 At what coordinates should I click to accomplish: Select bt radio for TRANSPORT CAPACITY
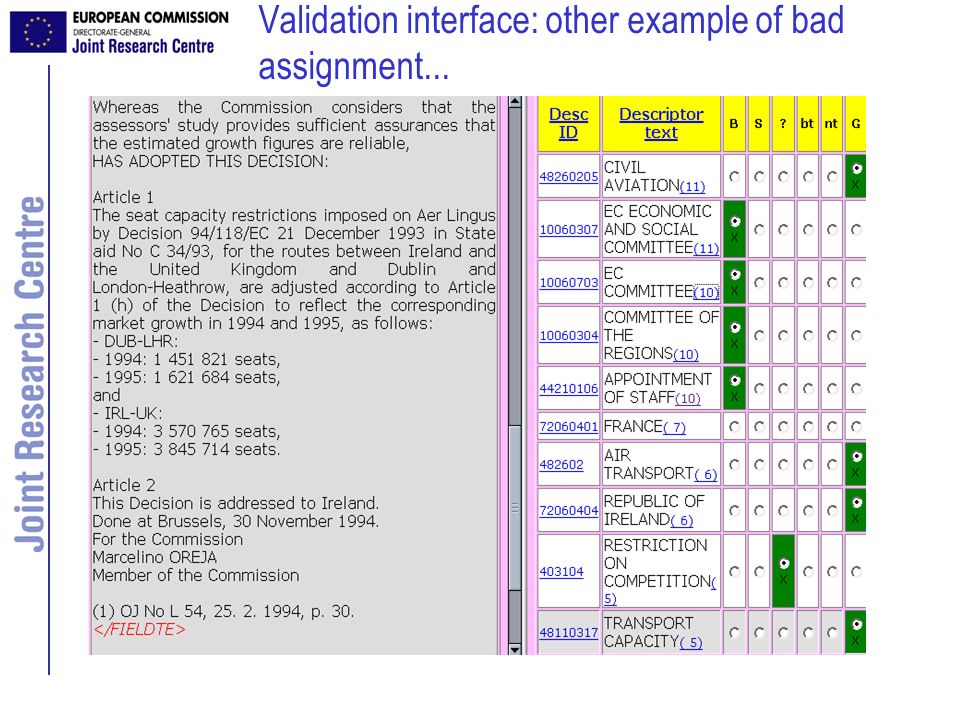click(x=808, y=632)
